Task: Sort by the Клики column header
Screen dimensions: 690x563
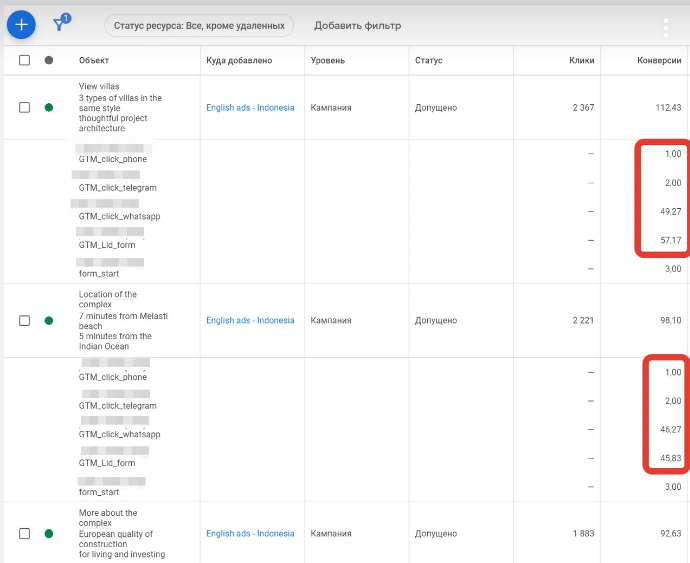Action: click(581, 60)
